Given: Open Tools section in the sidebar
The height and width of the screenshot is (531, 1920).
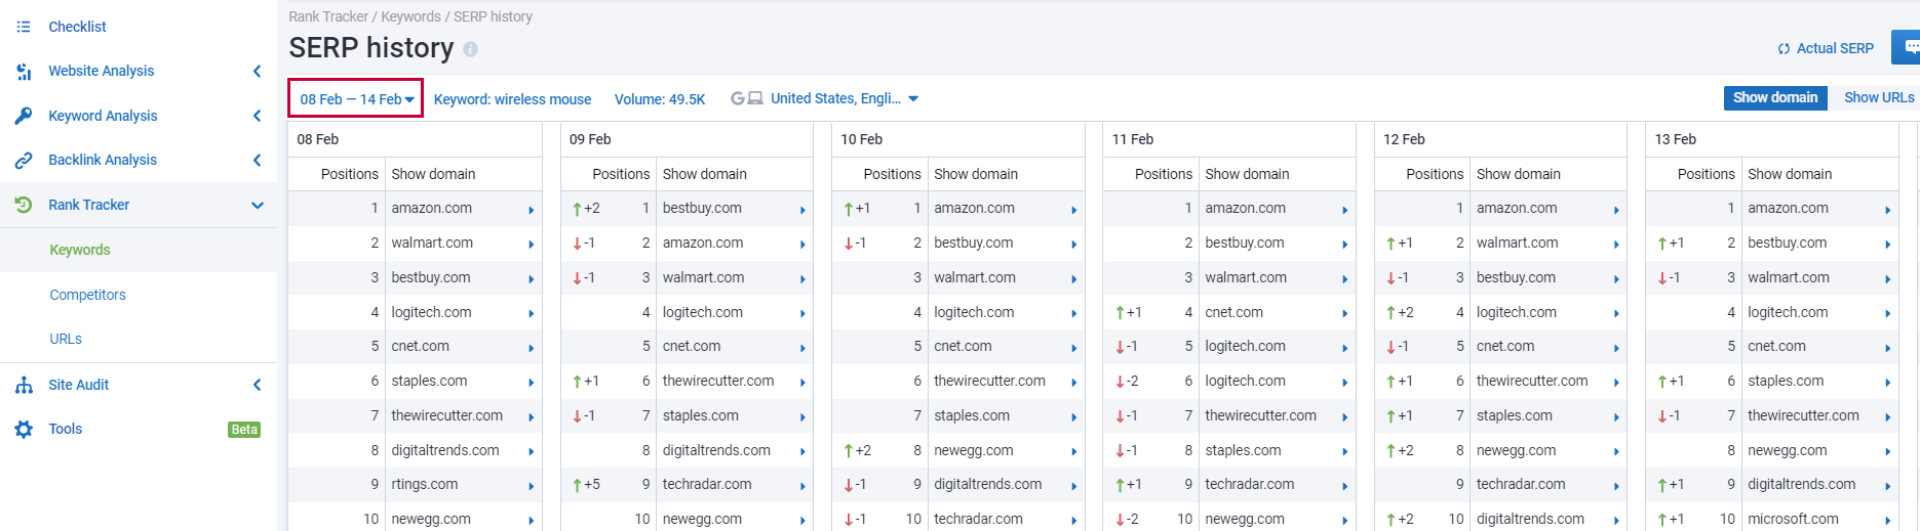Looking at the screenshot, I should click(x=65, y=429).
